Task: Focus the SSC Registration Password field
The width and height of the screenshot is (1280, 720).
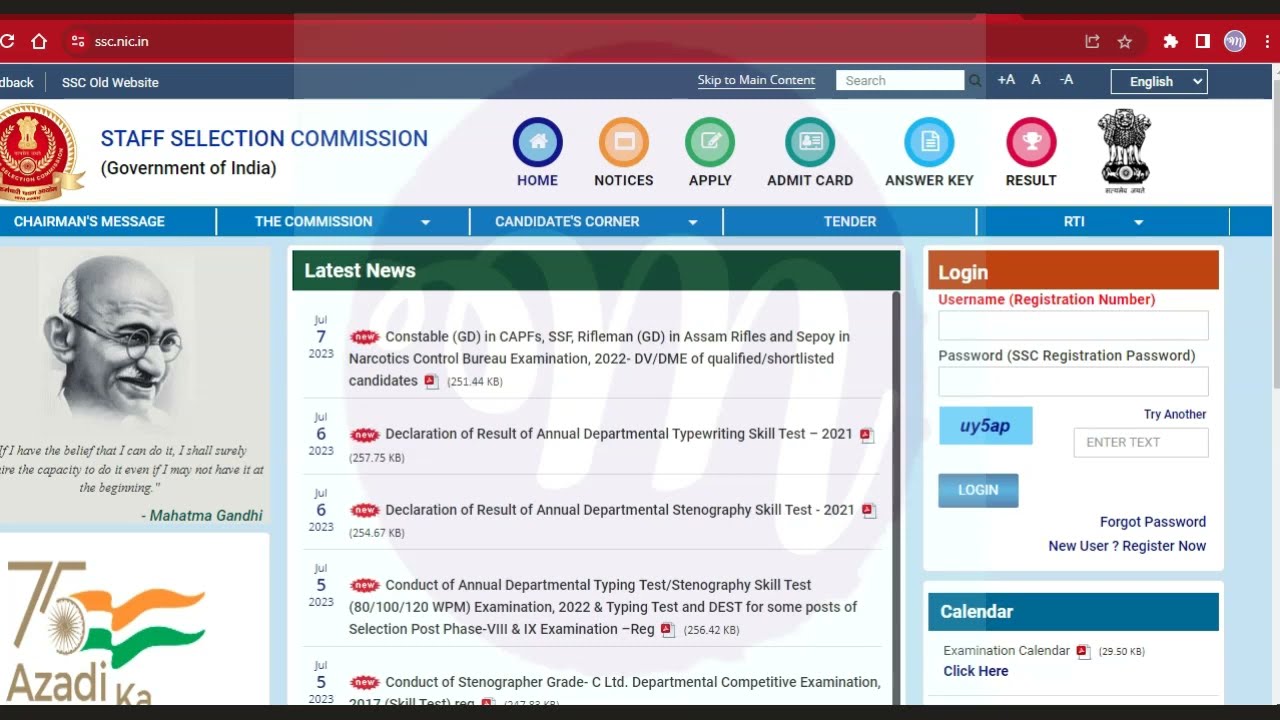Action: tap(1073, 381)
